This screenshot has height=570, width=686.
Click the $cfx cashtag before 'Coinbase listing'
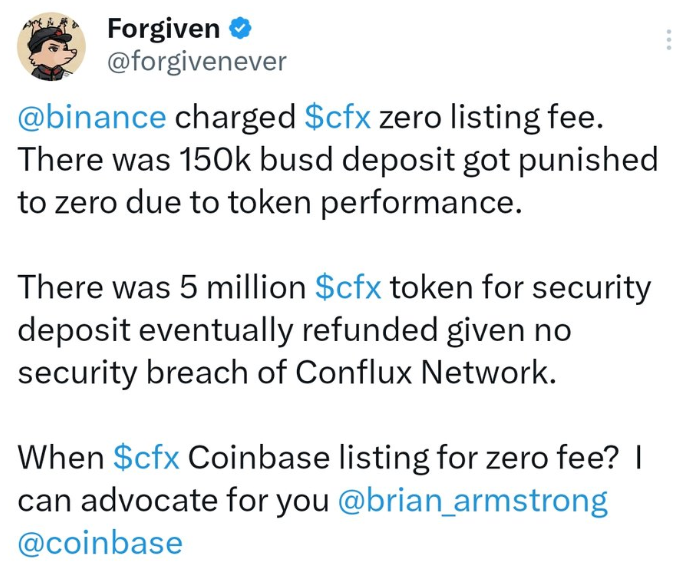click(146, 458)
